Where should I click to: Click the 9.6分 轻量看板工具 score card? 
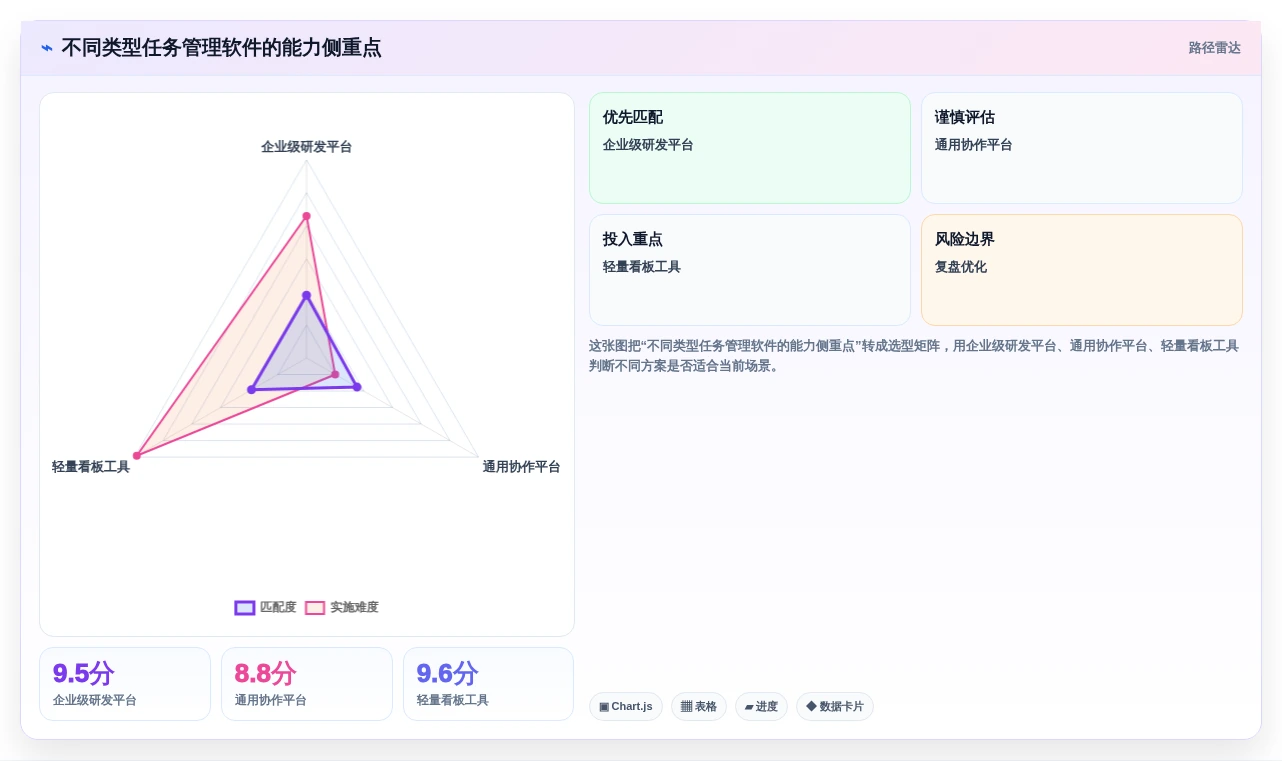click(489, 684)
